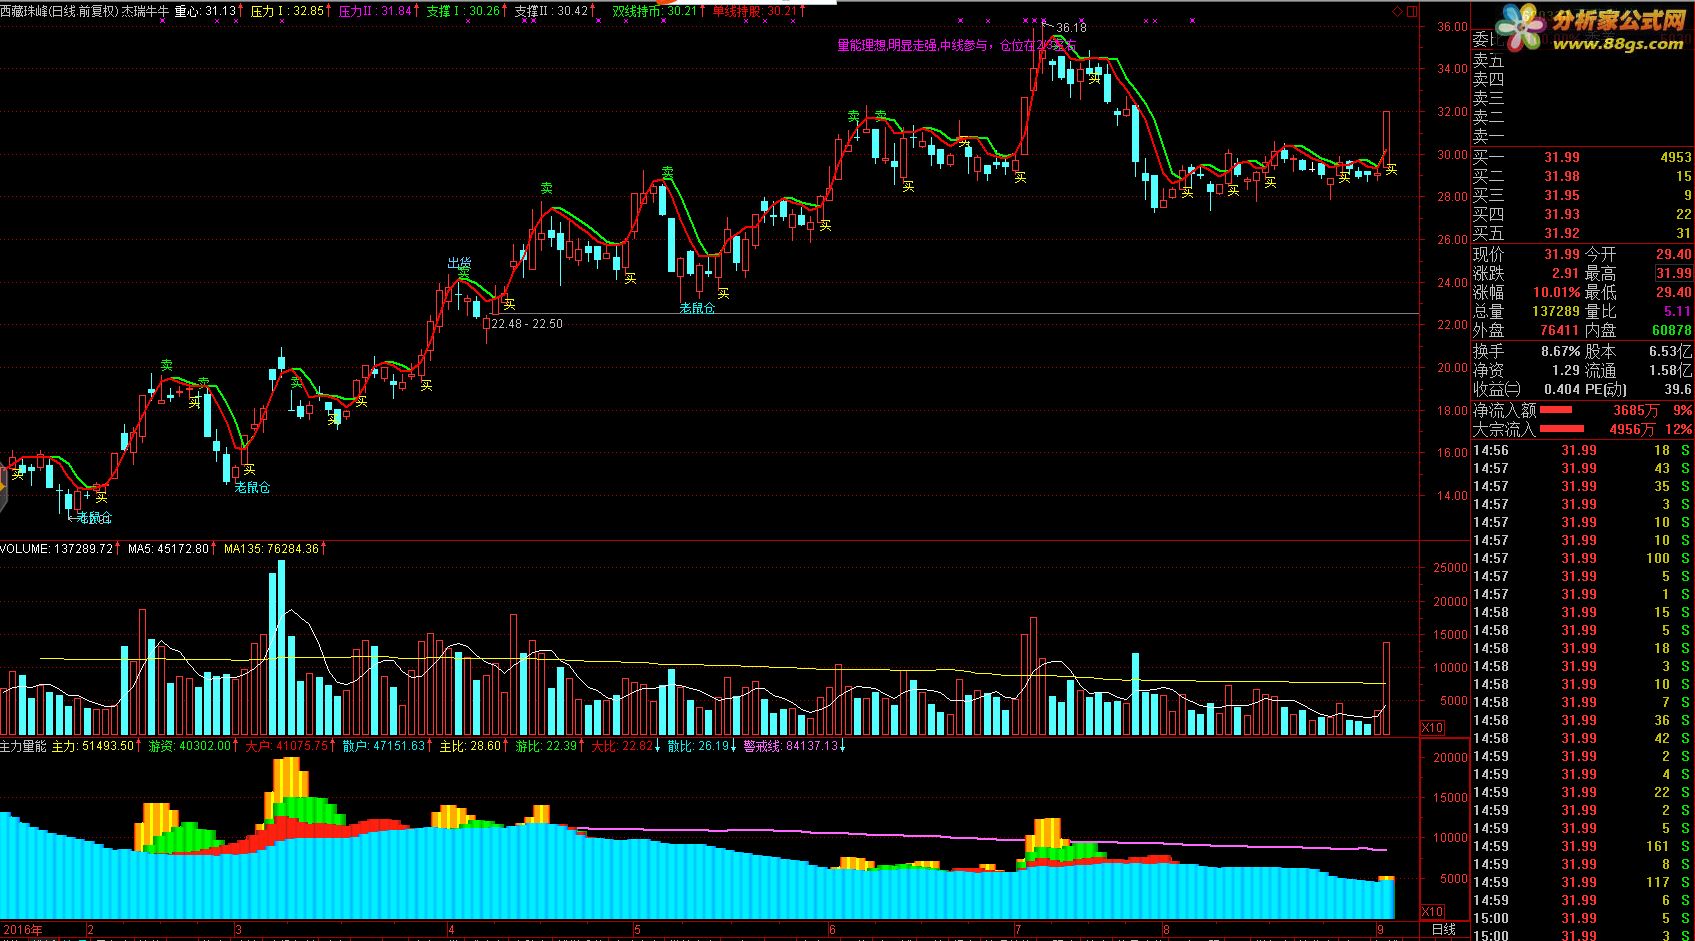Viewport: 1695px width, 941px height.
Task: Click the 净流入额 red progress bar
Action: pyautogui.click(x=1555, y=410)
